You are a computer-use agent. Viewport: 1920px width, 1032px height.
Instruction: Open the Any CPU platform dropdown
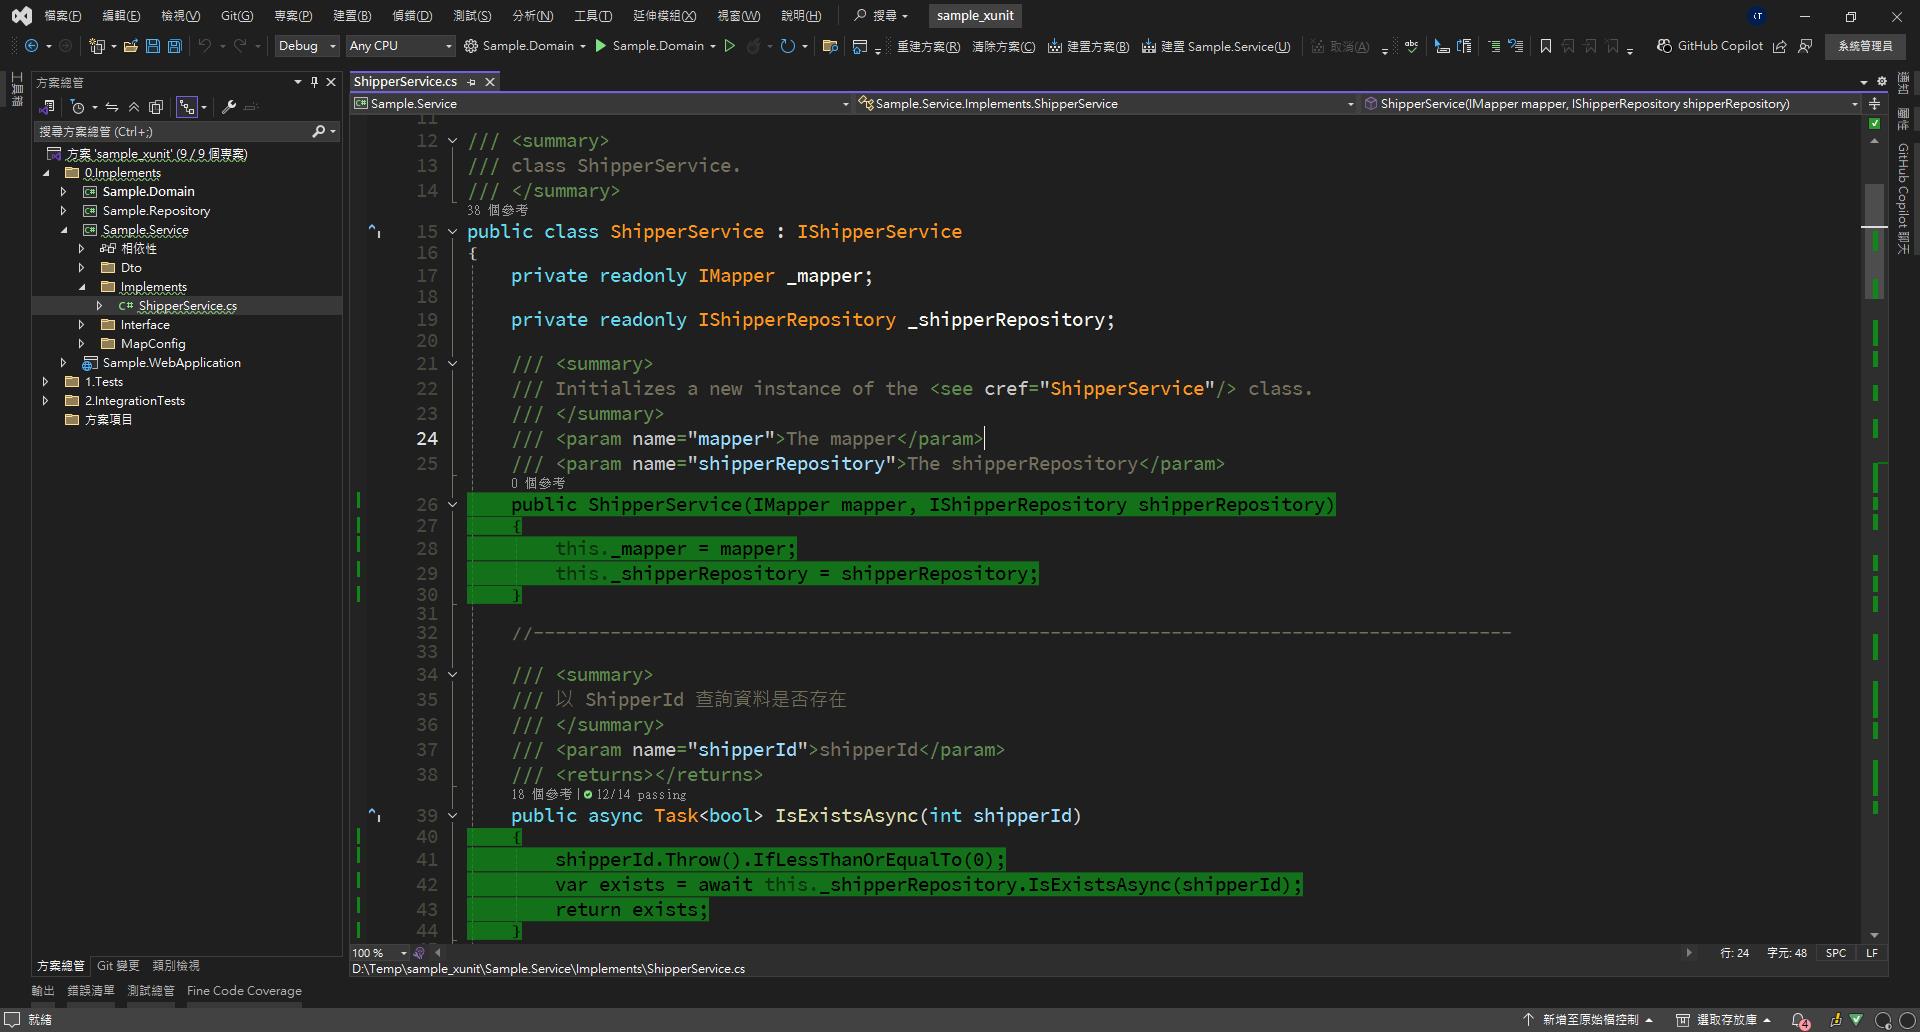[400, 46]
